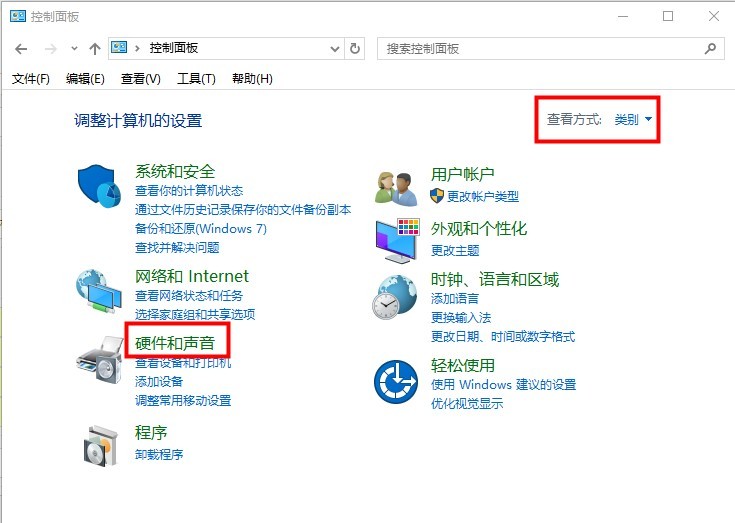Click 查找并解决问题 link
Viewport: 735px width, 523px height.
pyautogui.click(x=177, y=247)
